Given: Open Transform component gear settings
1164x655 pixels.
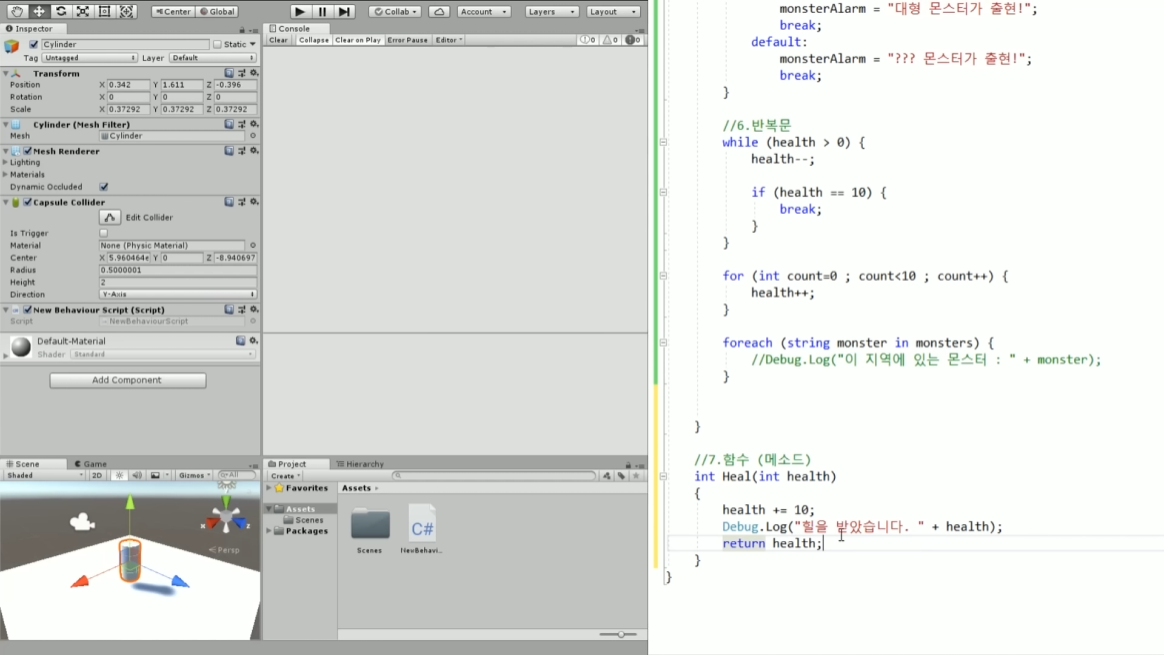Looking at the screenshot, I should (254, 73).
